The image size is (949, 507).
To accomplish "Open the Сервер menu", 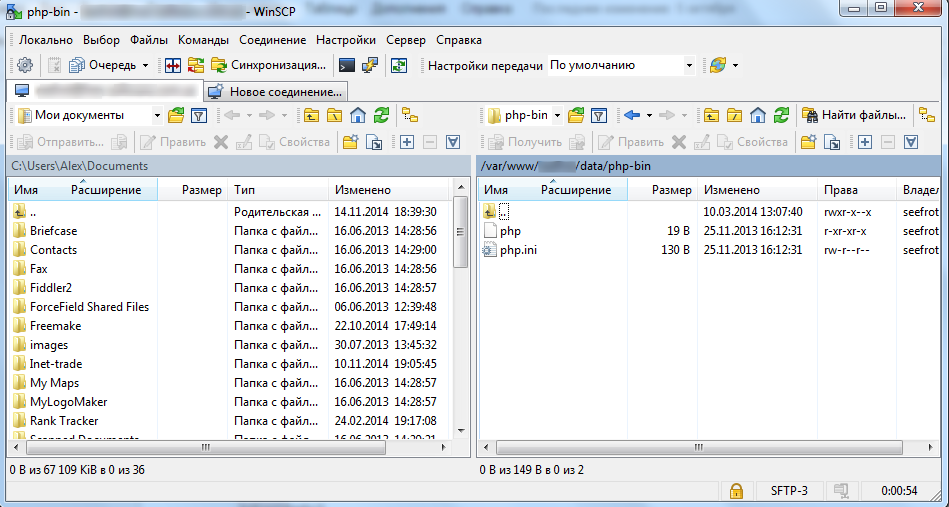I will (406, 40).
